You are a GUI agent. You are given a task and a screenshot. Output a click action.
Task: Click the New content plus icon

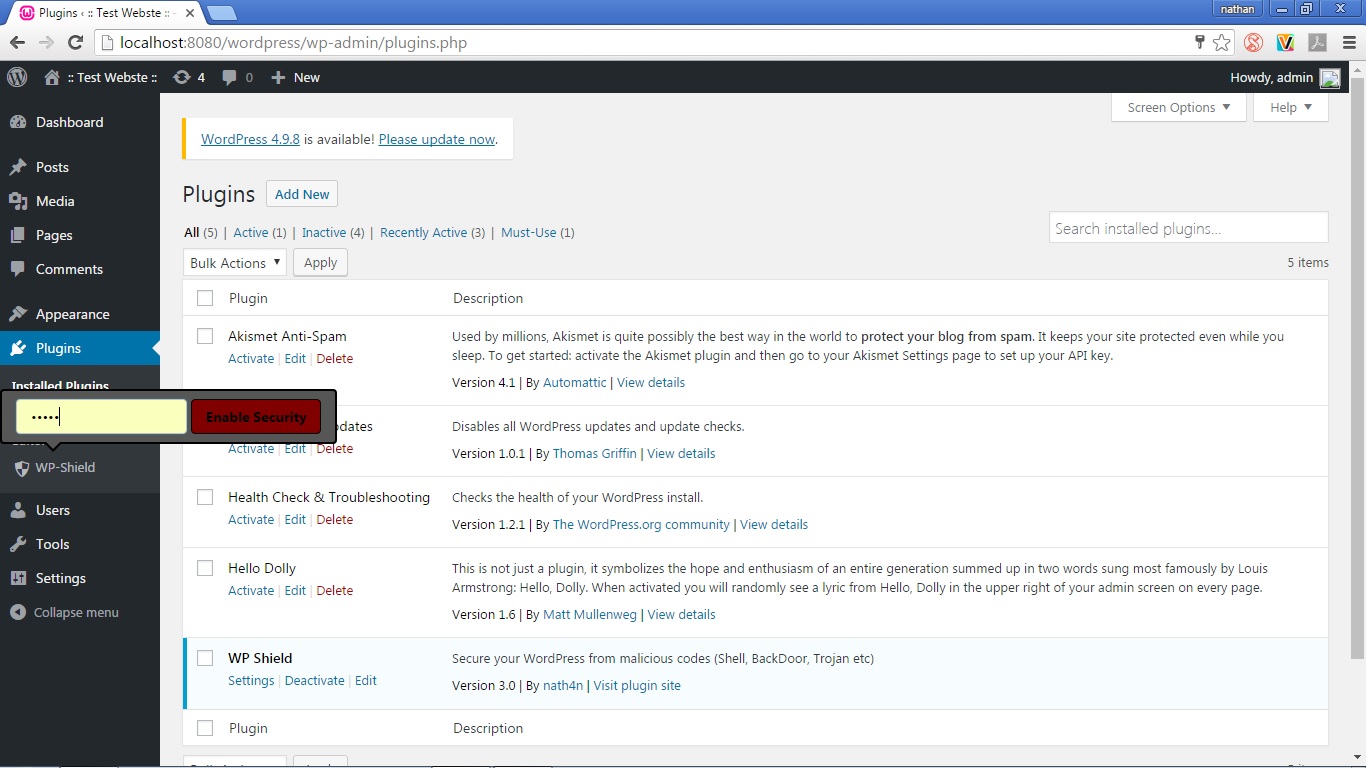tap(278, 77)
